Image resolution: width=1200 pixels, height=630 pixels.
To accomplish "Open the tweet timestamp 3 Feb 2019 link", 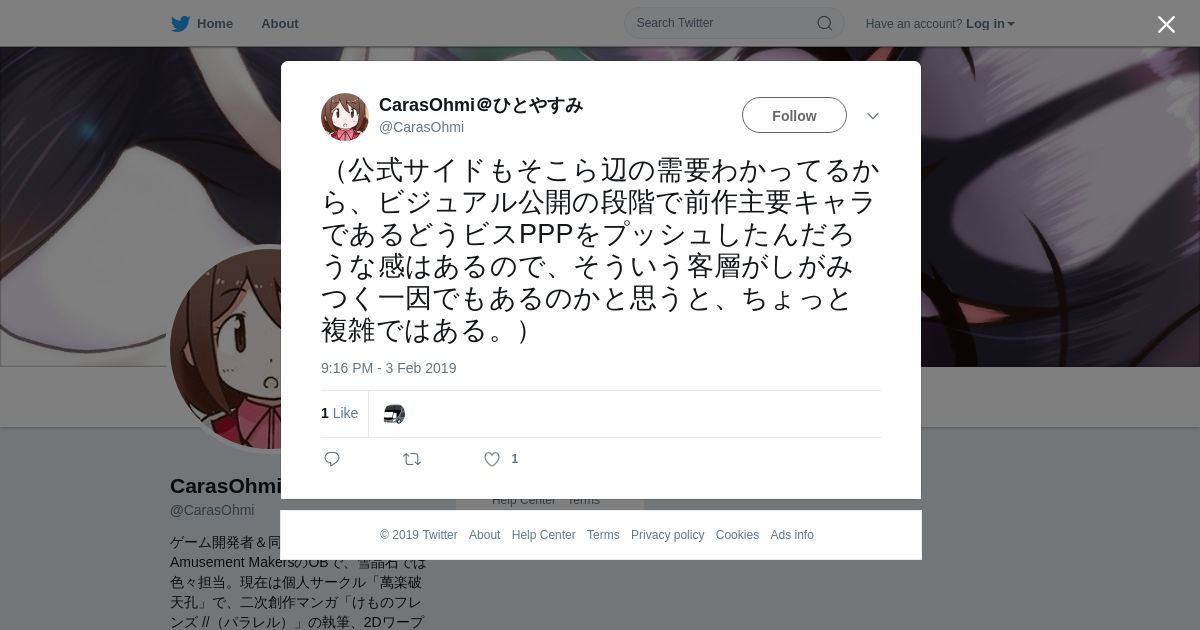I will (x=388, y=368).
